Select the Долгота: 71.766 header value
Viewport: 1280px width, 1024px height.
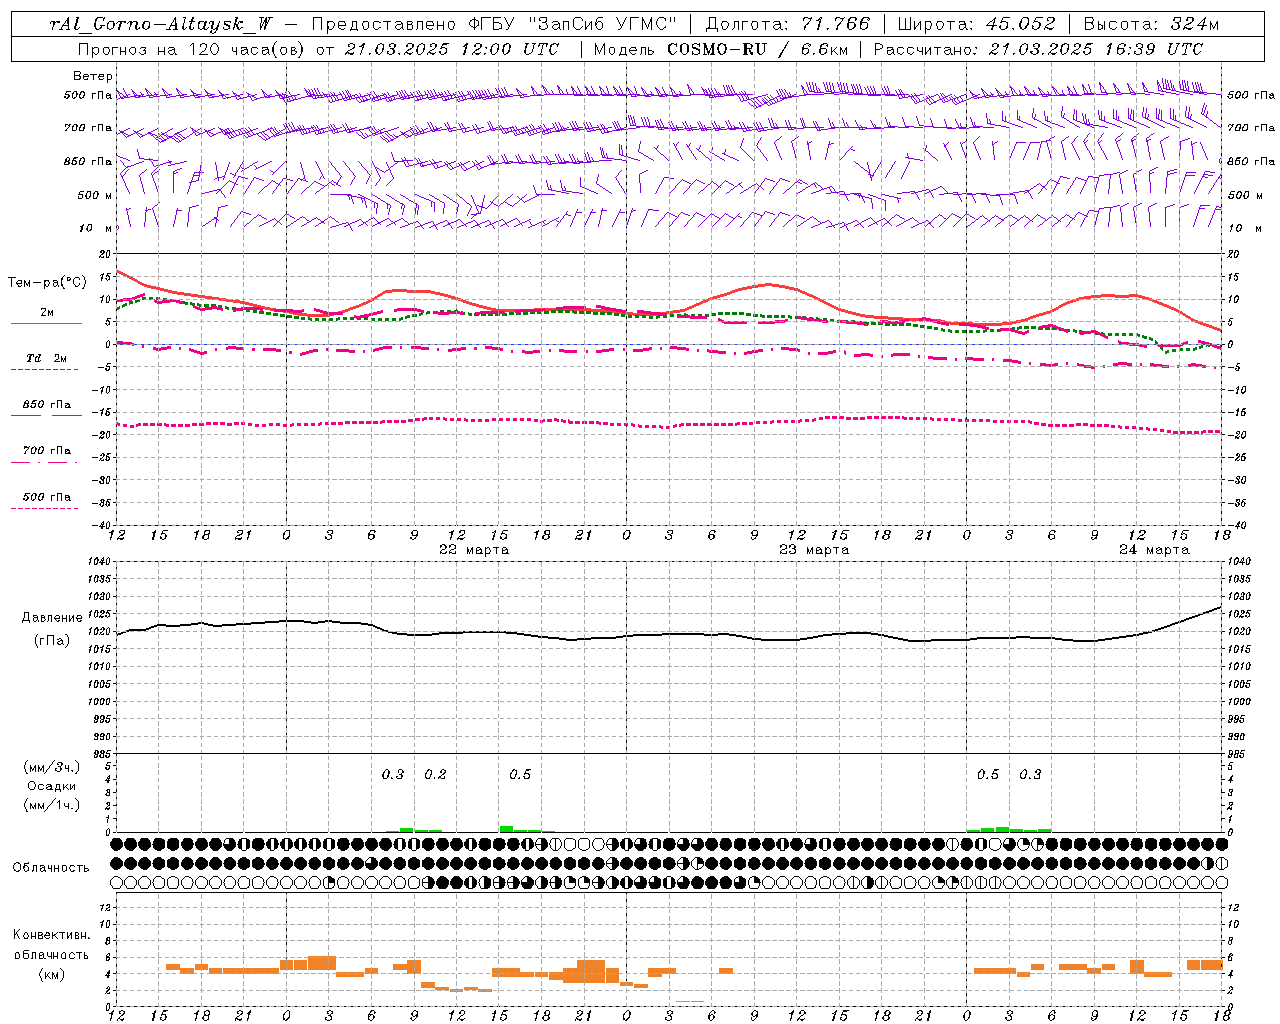tap(788, 24)
